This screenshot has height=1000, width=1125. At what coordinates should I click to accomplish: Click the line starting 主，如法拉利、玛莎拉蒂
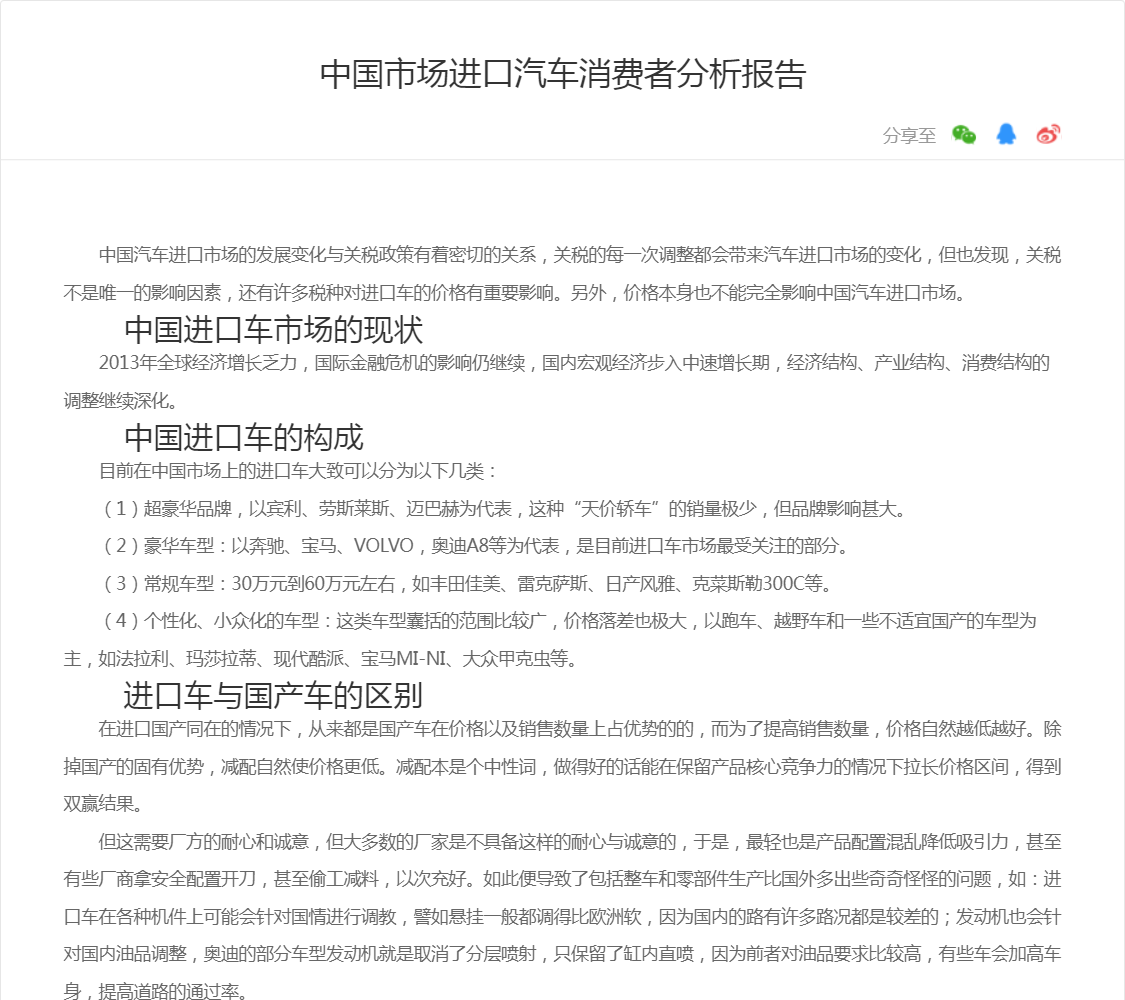click(321, 658)
